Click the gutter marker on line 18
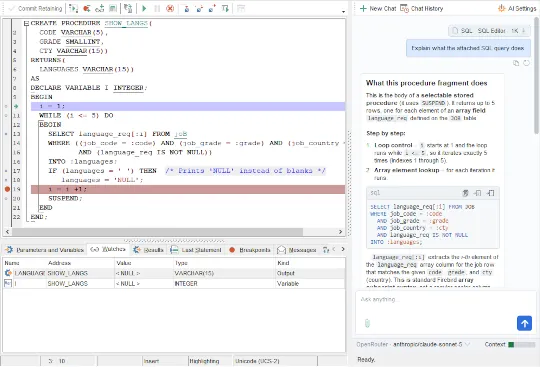Image resolution: width=540 pixels, height=367 pixels. (6, 180)
